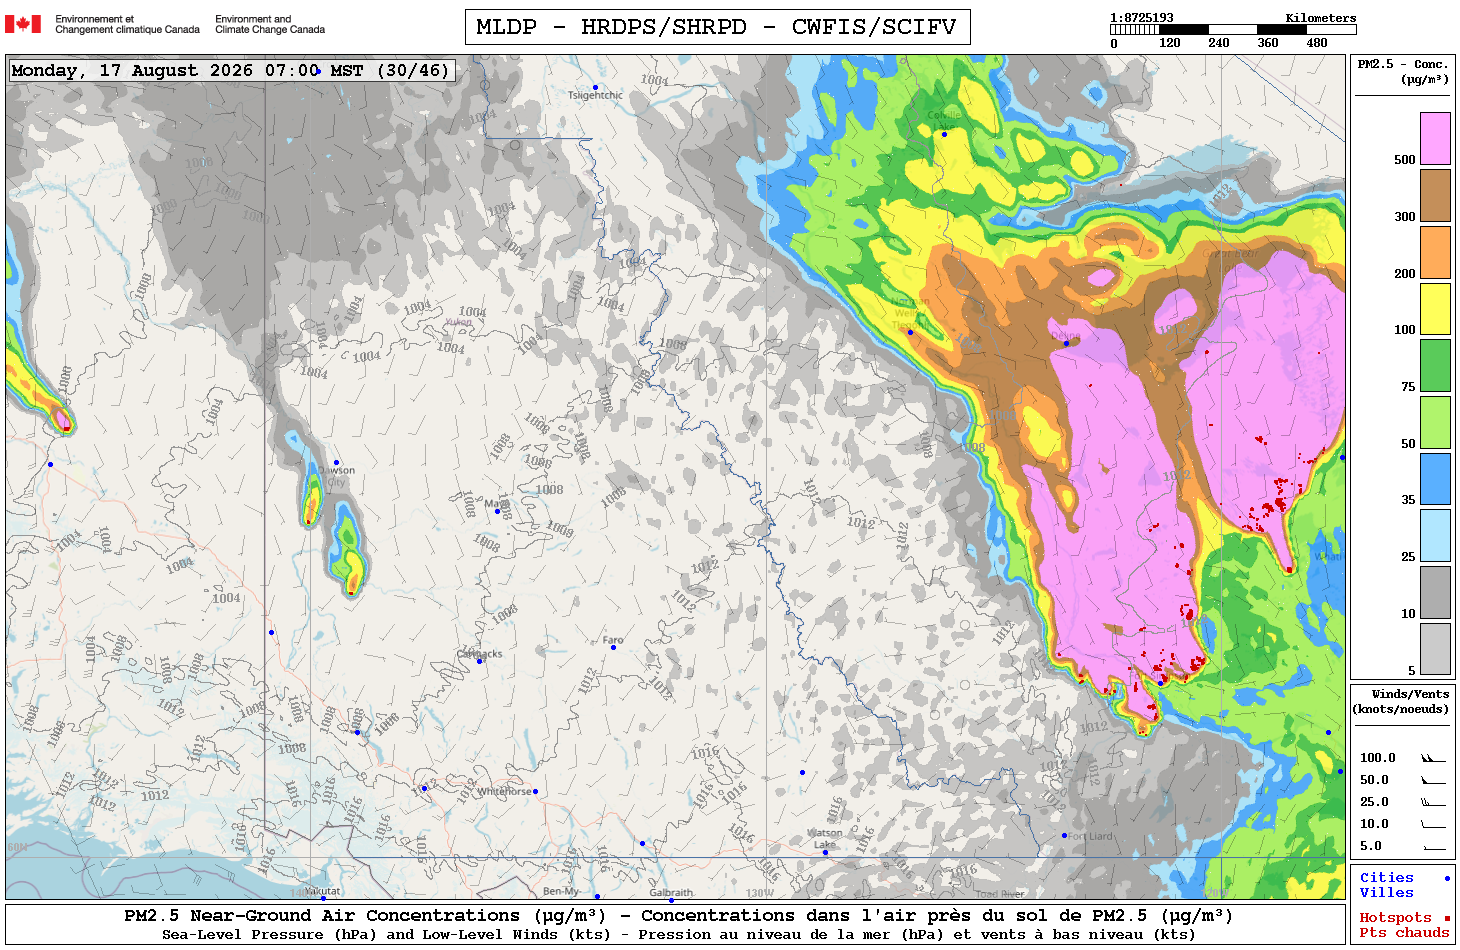Click the 100.0 knots wind barb symbol
Image resolution: width=1460 pixels, height=950 pixels.
[1433, 758]
